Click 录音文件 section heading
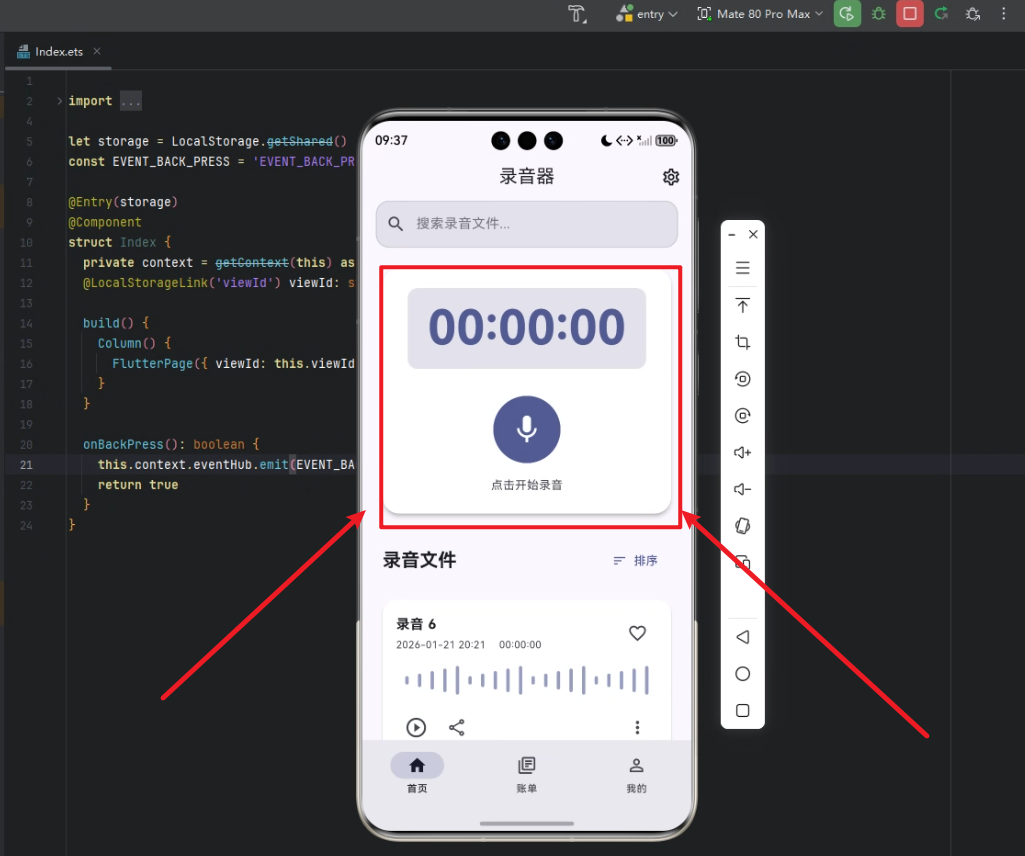Image resolution: width=1025 pixels, height=856 pixels. 420,560
